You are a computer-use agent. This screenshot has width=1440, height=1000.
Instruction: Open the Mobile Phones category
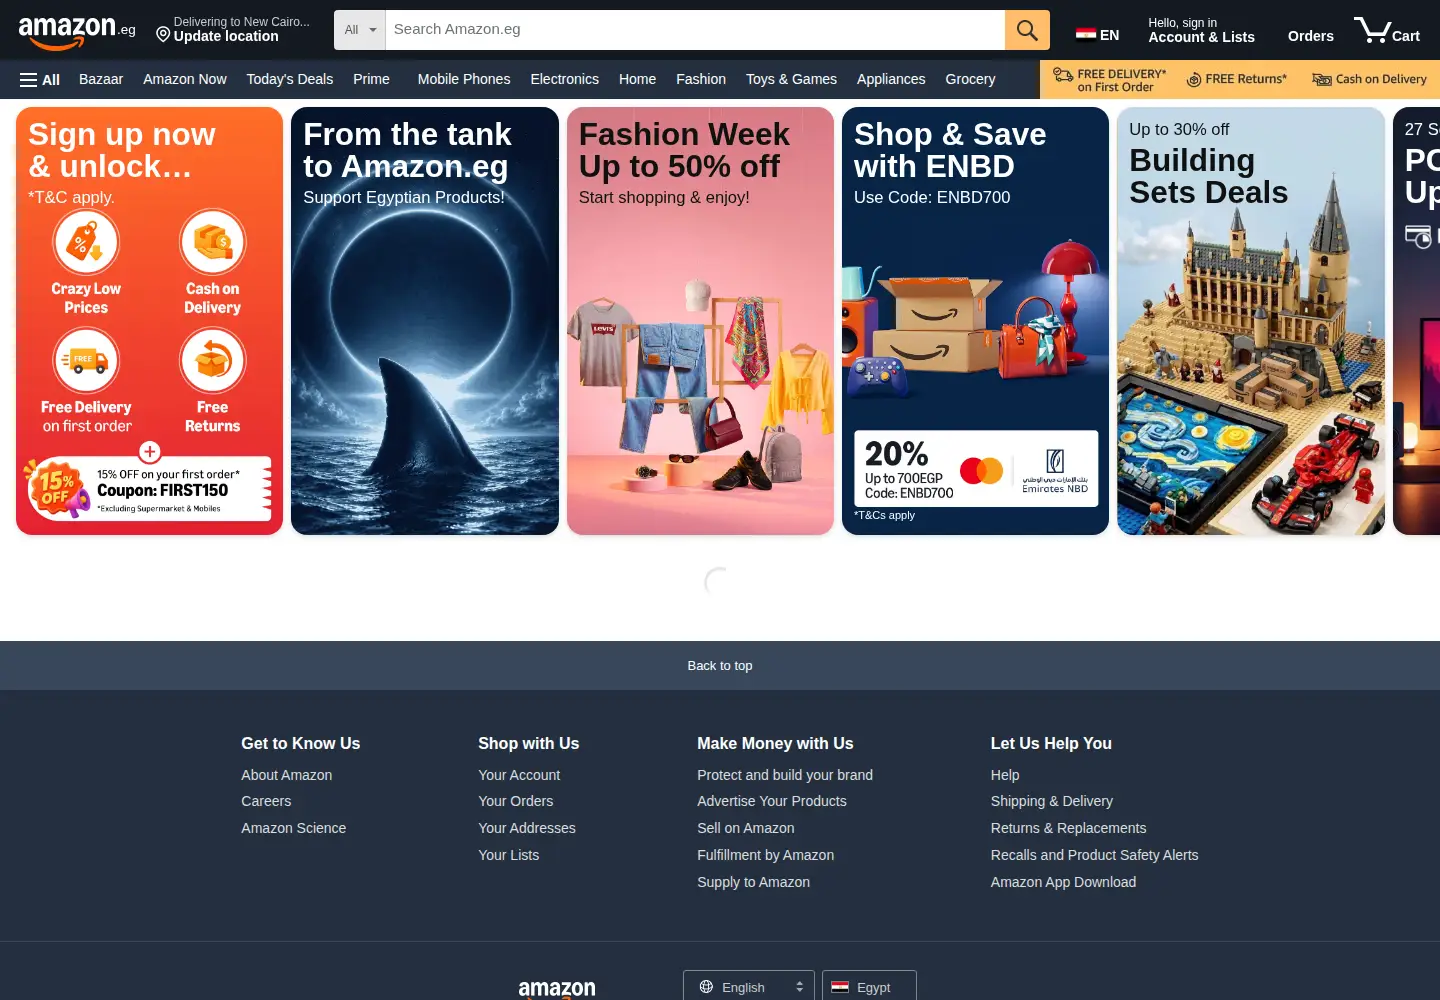pos(464,79)
